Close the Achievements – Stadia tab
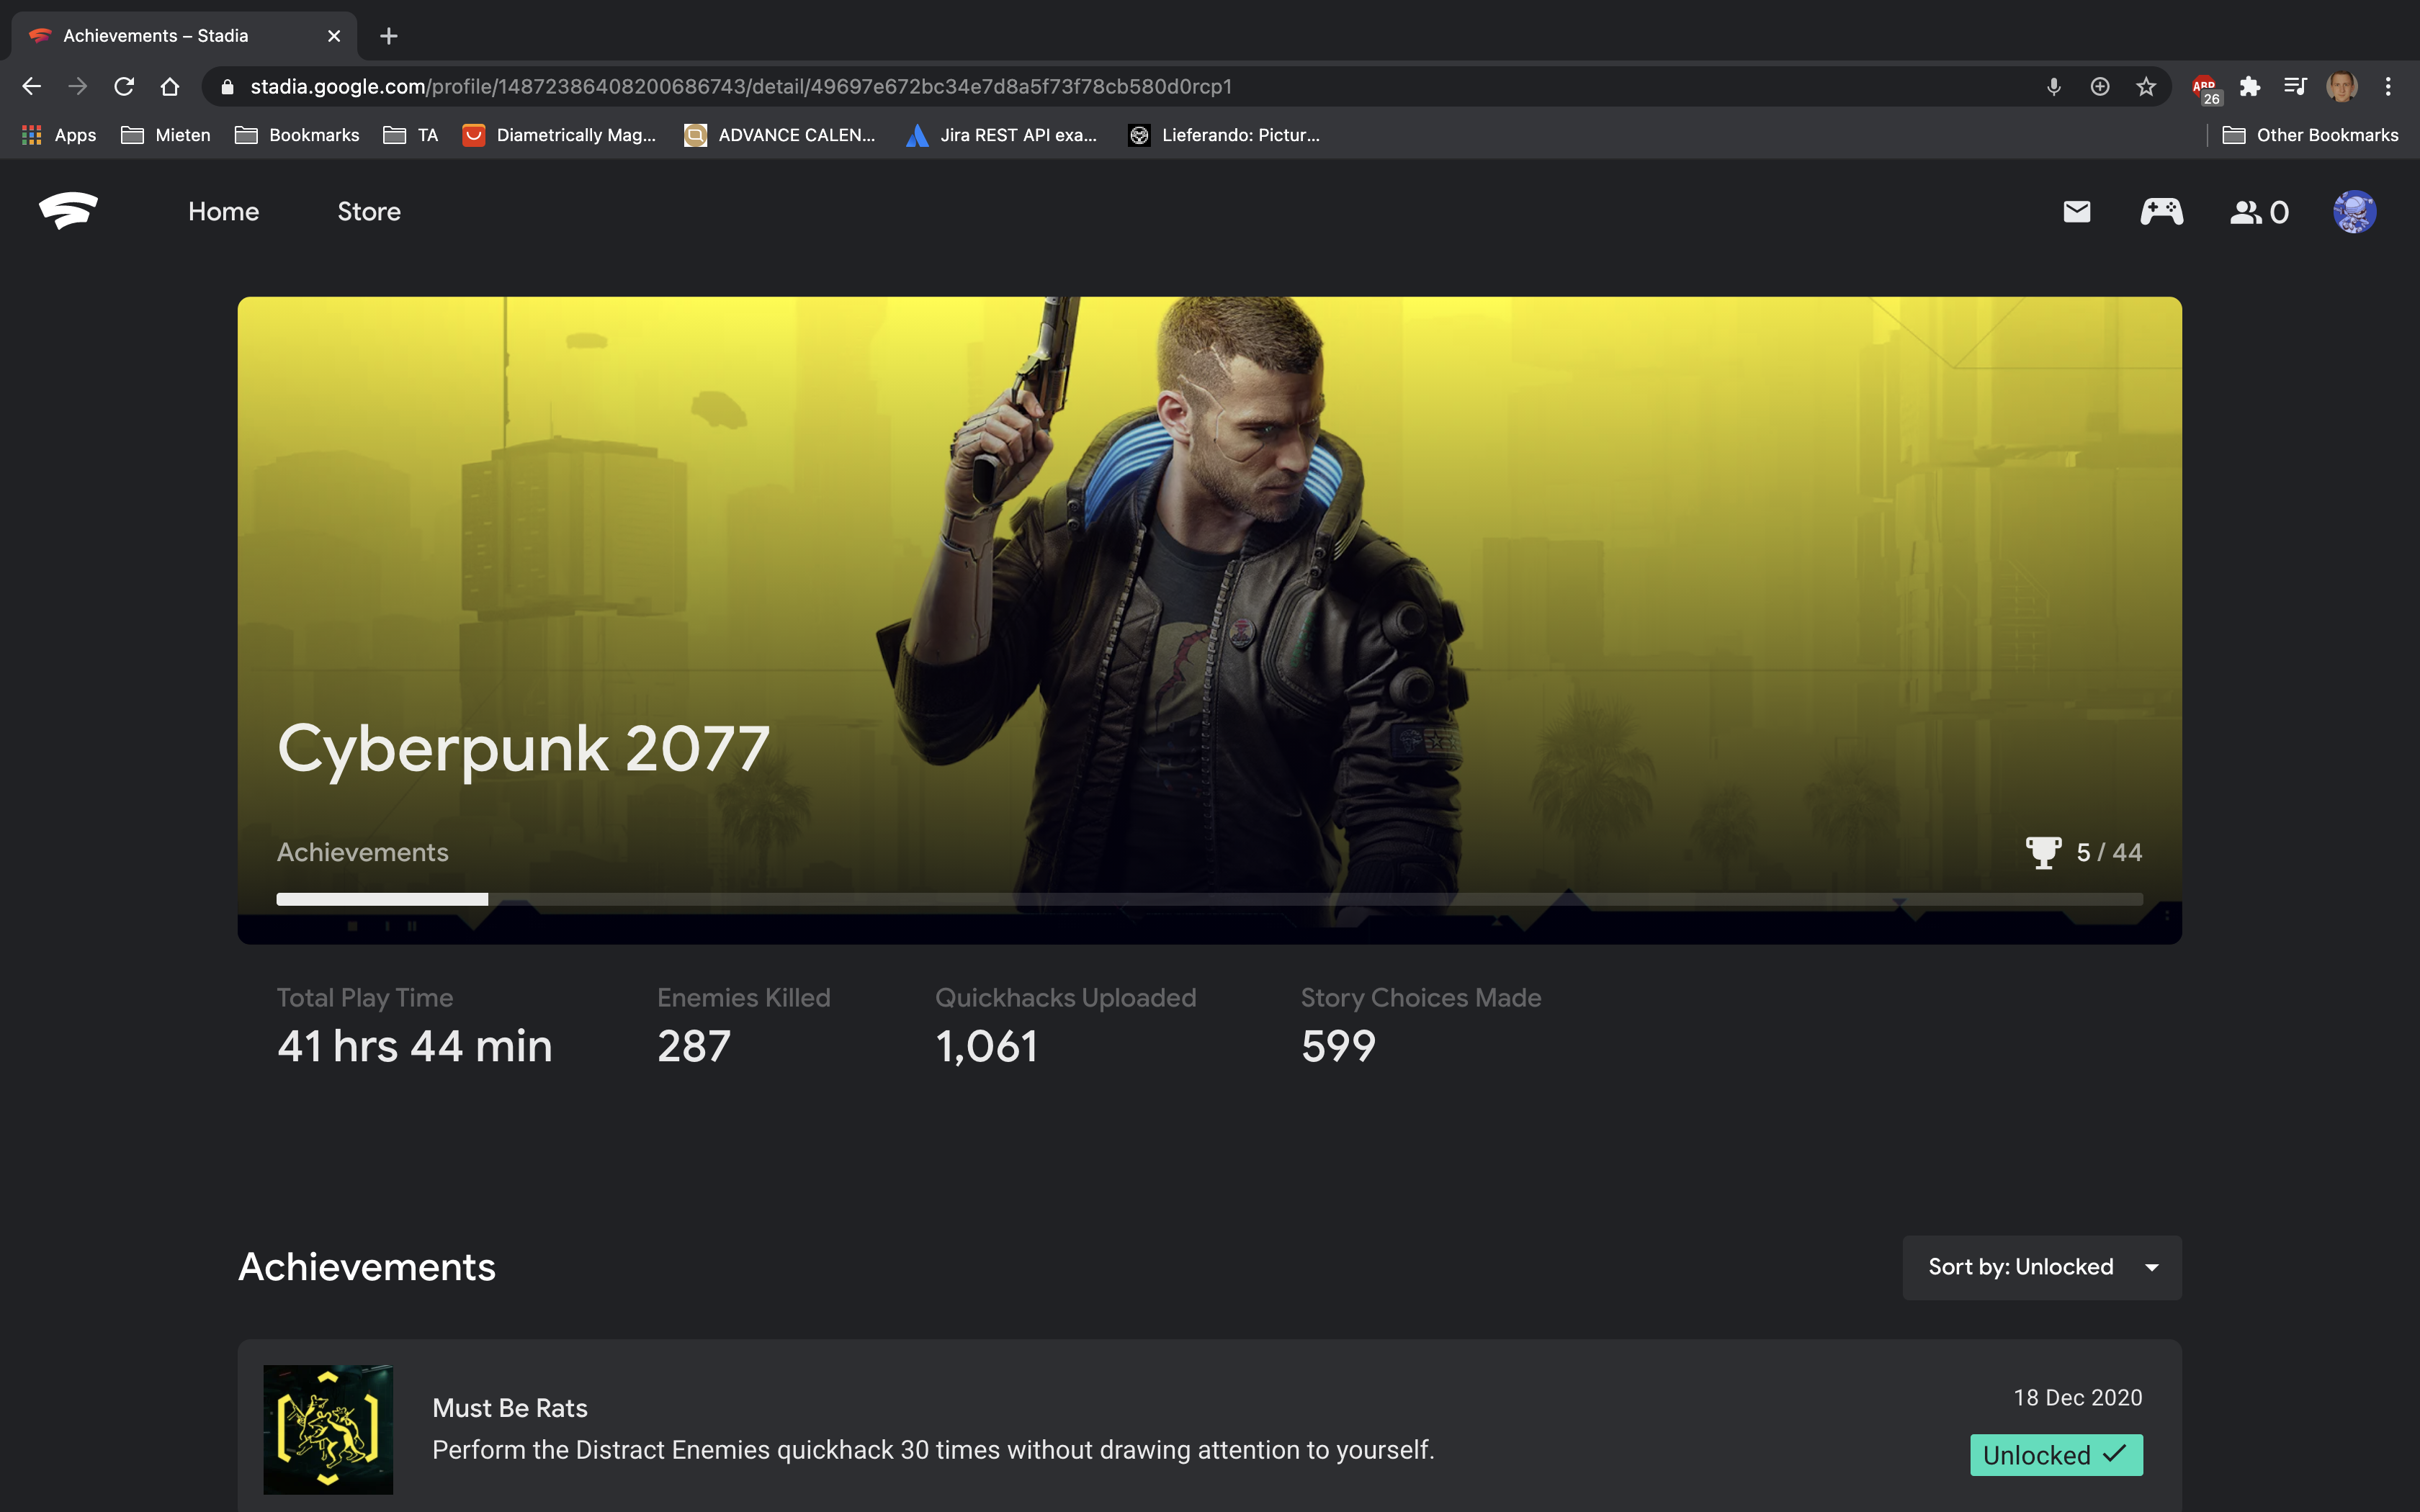Screen dimensions: 2420x1512 (334, 36)
